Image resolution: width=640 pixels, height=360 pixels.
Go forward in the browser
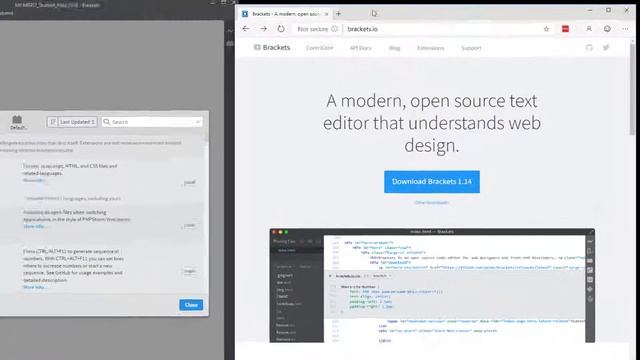[264, 29]
